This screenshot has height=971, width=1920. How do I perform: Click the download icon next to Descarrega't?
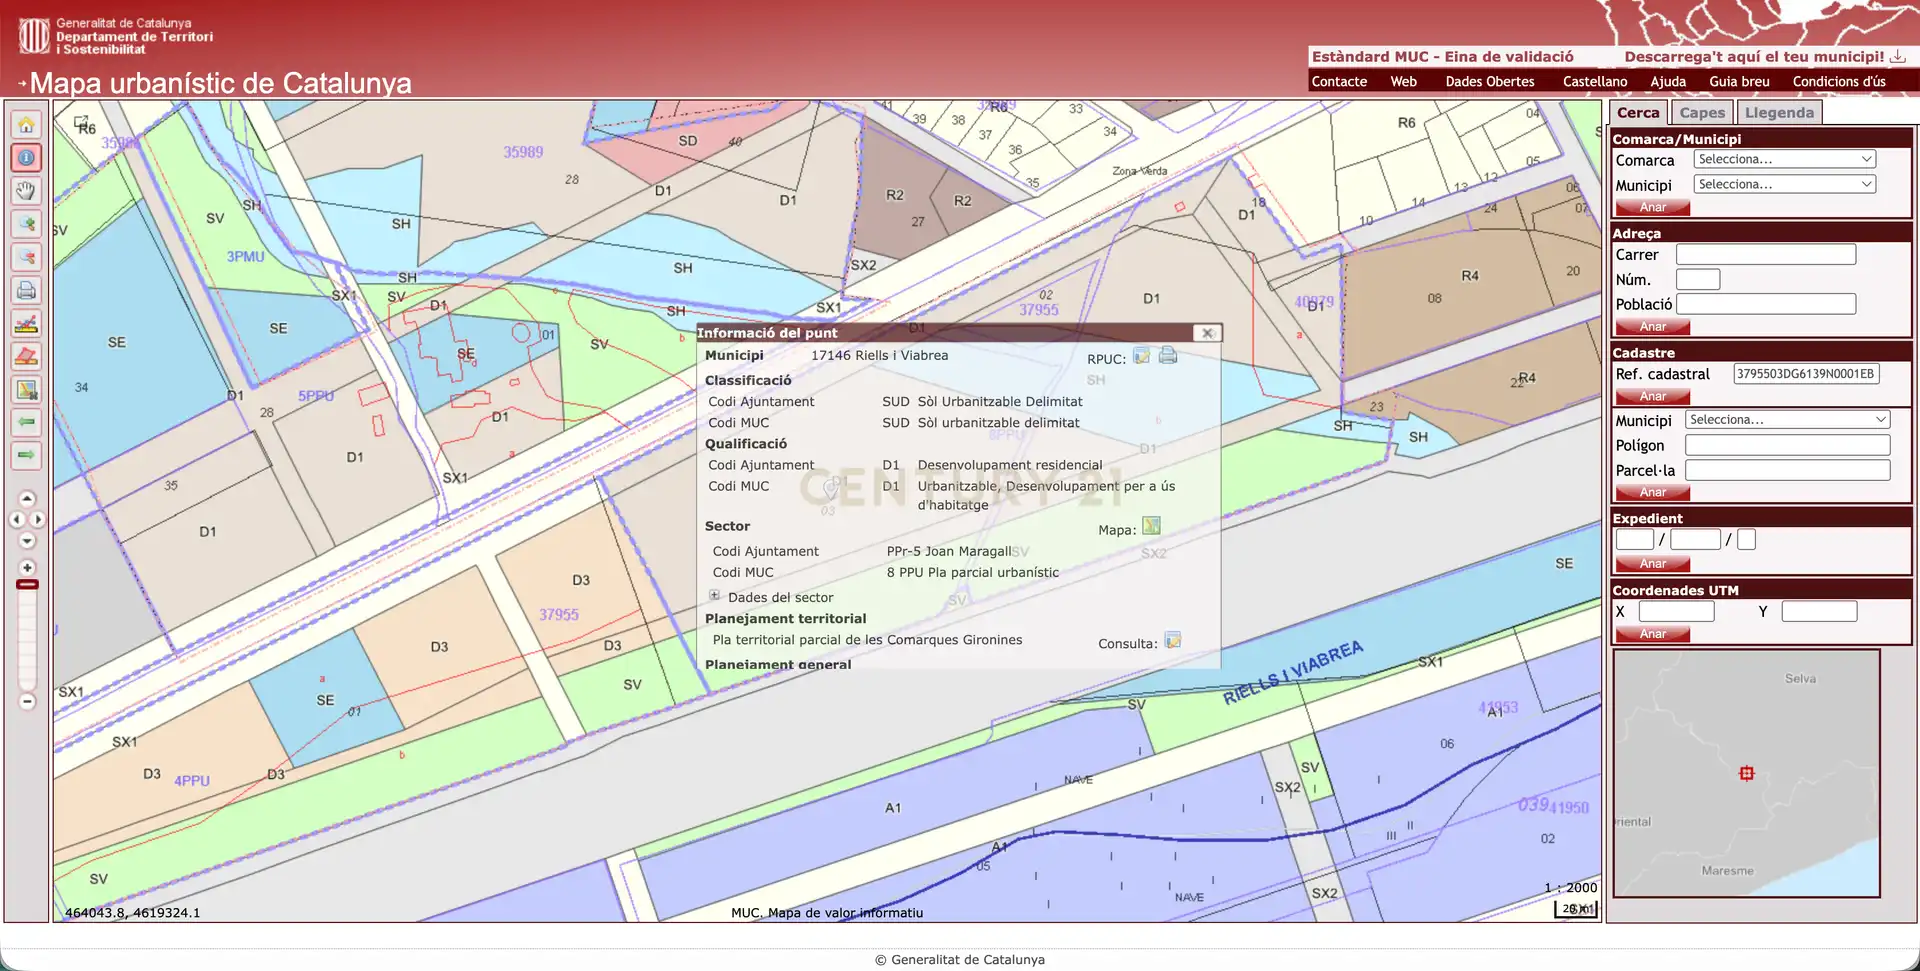click(x=1897, y=57)
